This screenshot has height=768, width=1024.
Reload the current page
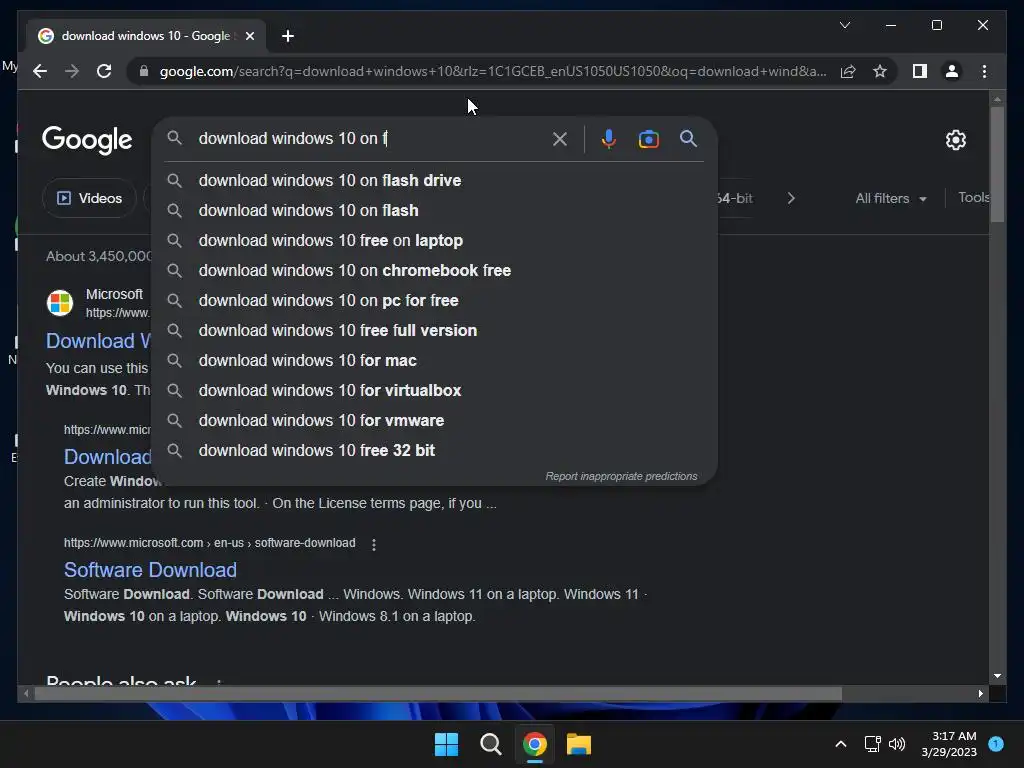[x=104, y=71]
